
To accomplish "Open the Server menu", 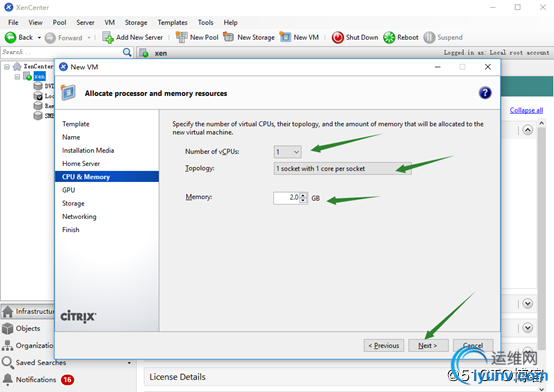I will click(x=85, y=23).
